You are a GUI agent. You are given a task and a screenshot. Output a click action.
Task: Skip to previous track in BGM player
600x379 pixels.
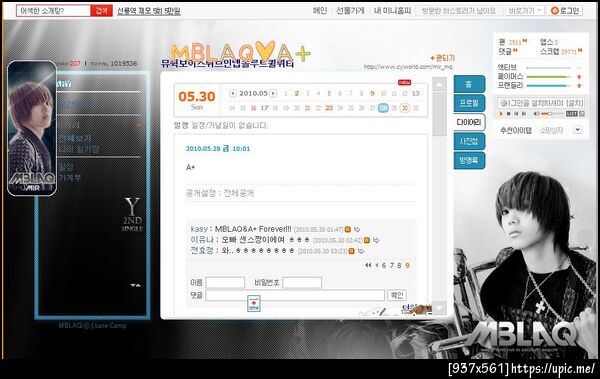[x=516, y=114]
